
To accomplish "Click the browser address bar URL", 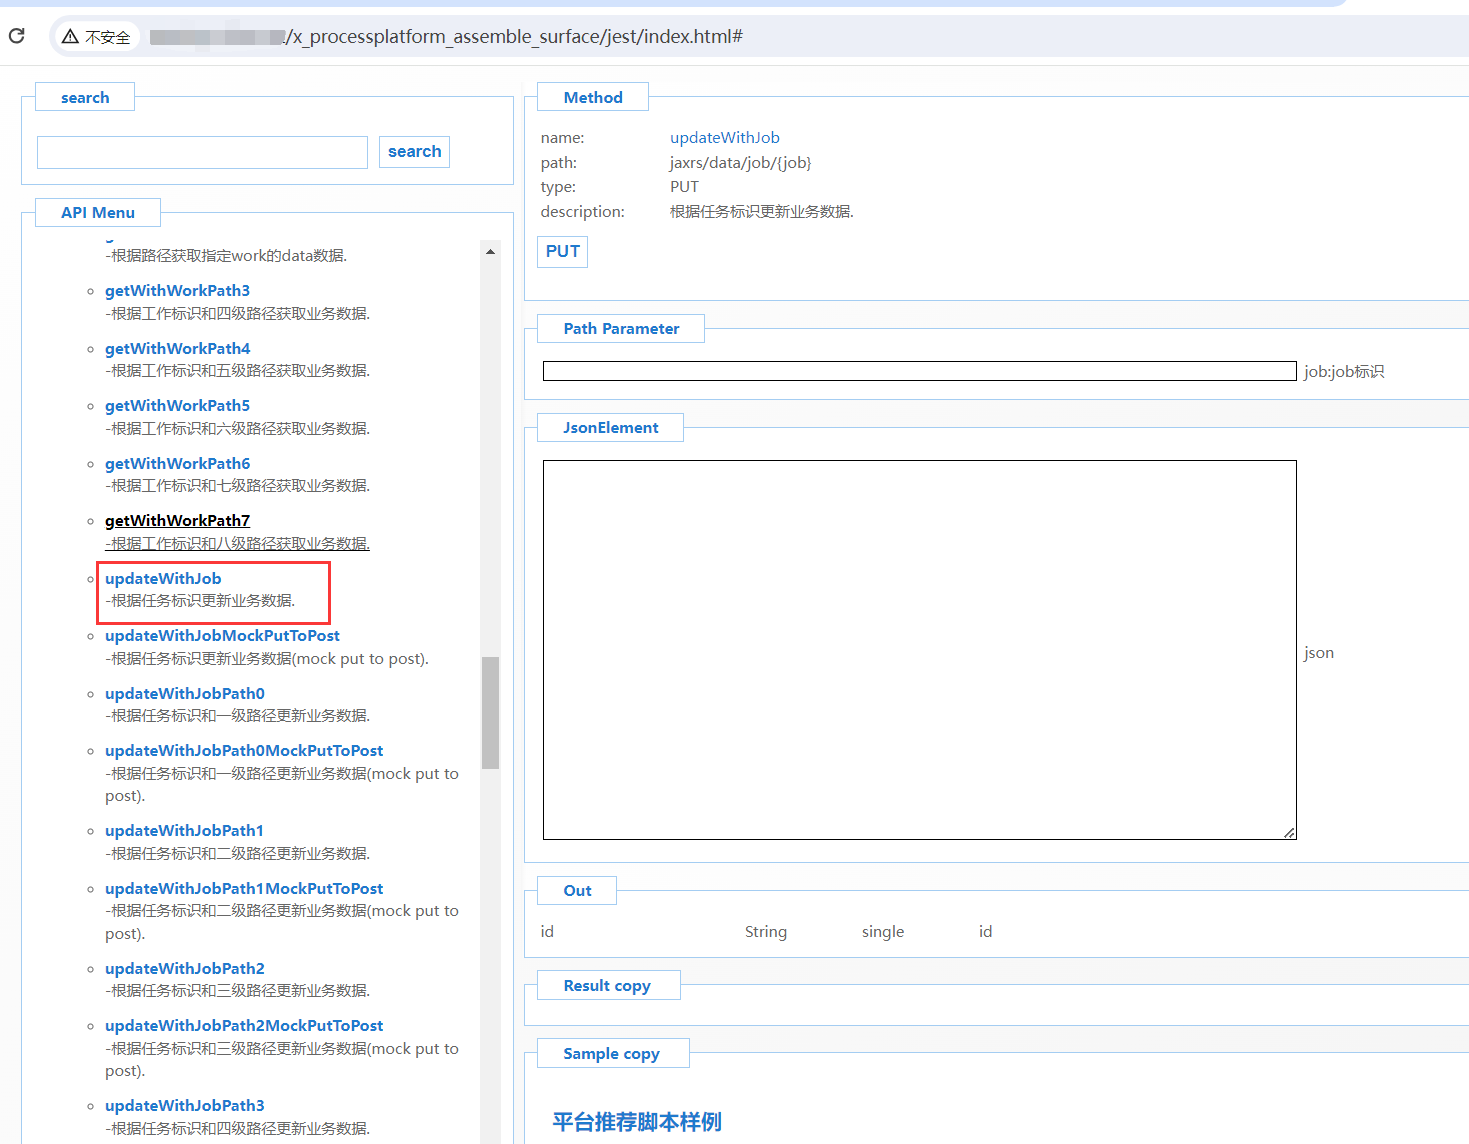I will (x=515, y=37).
